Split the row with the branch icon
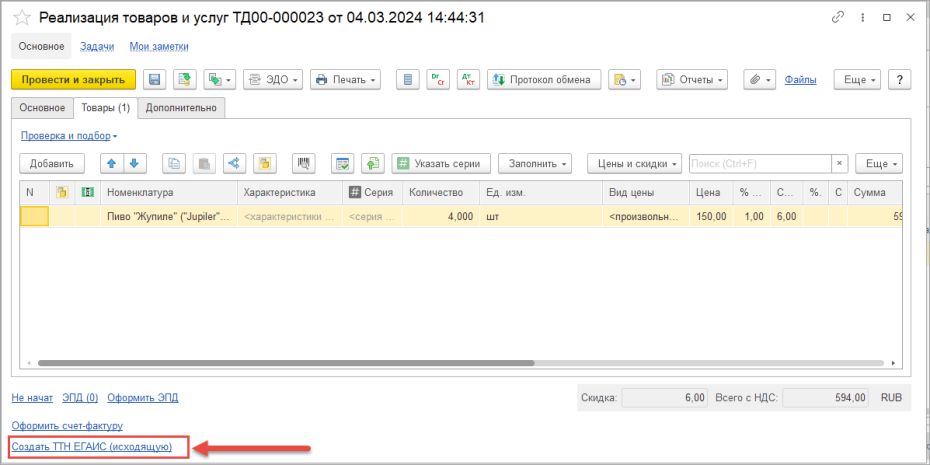930x465 pixels. (235, 164)
